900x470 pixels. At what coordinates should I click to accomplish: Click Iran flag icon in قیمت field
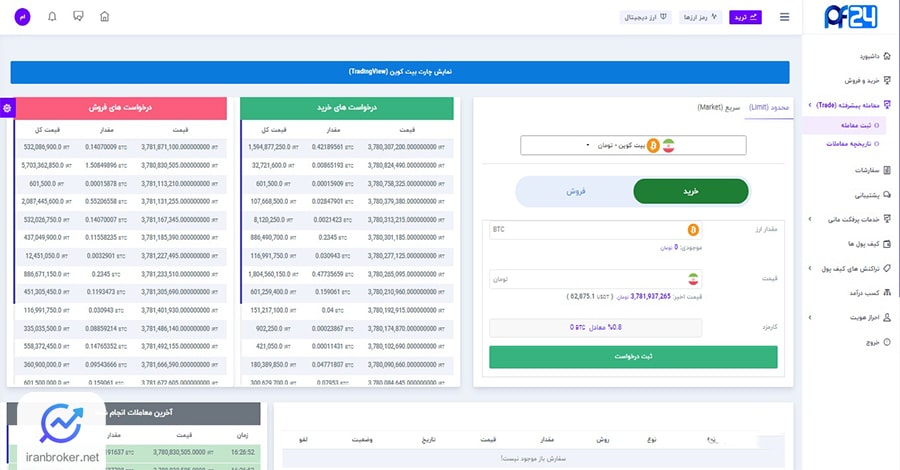tap(693, 279)
